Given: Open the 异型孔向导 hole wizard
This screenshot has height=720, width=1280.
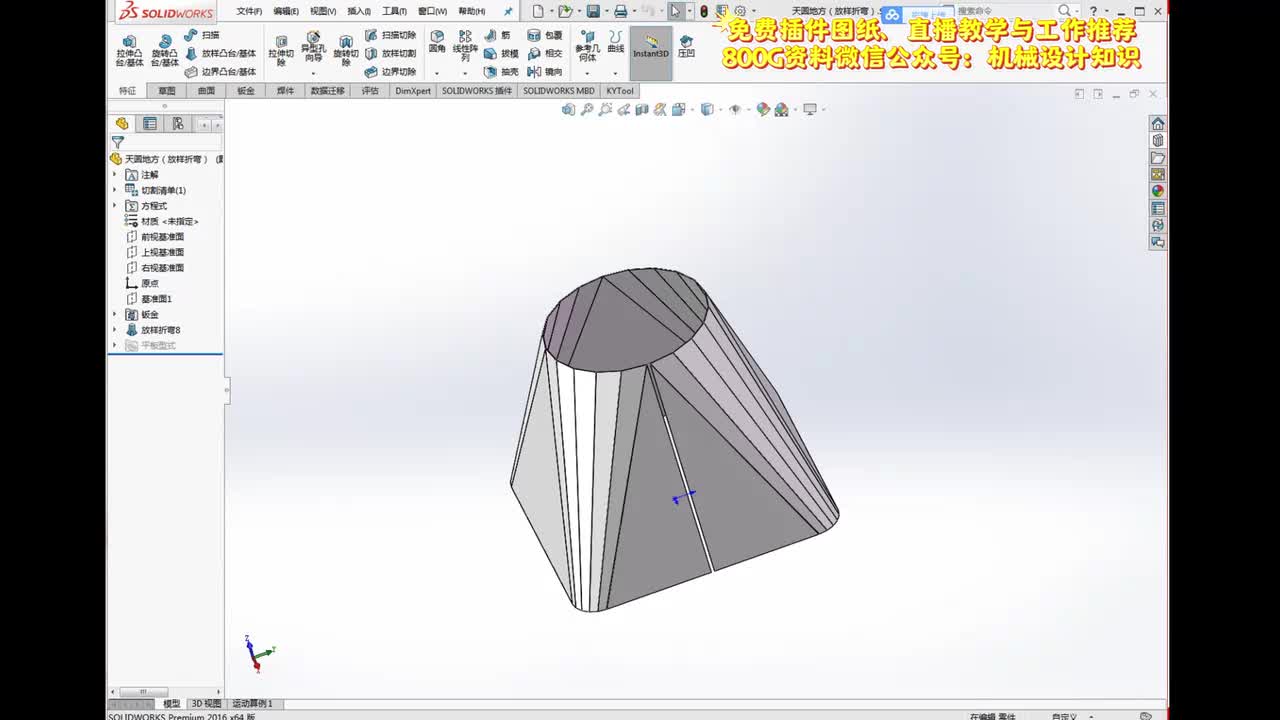Looking at the screenshot, I should [x=313, y=47].
